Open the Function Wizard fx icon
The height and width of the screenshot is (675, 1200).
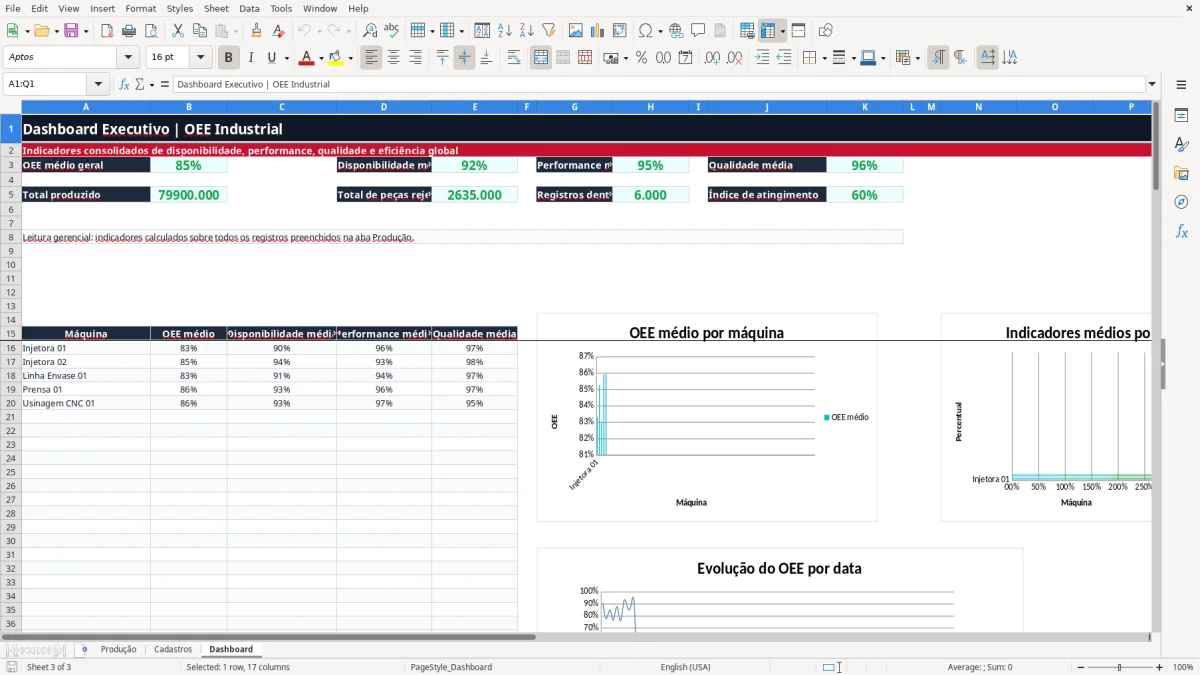[124, 84]
